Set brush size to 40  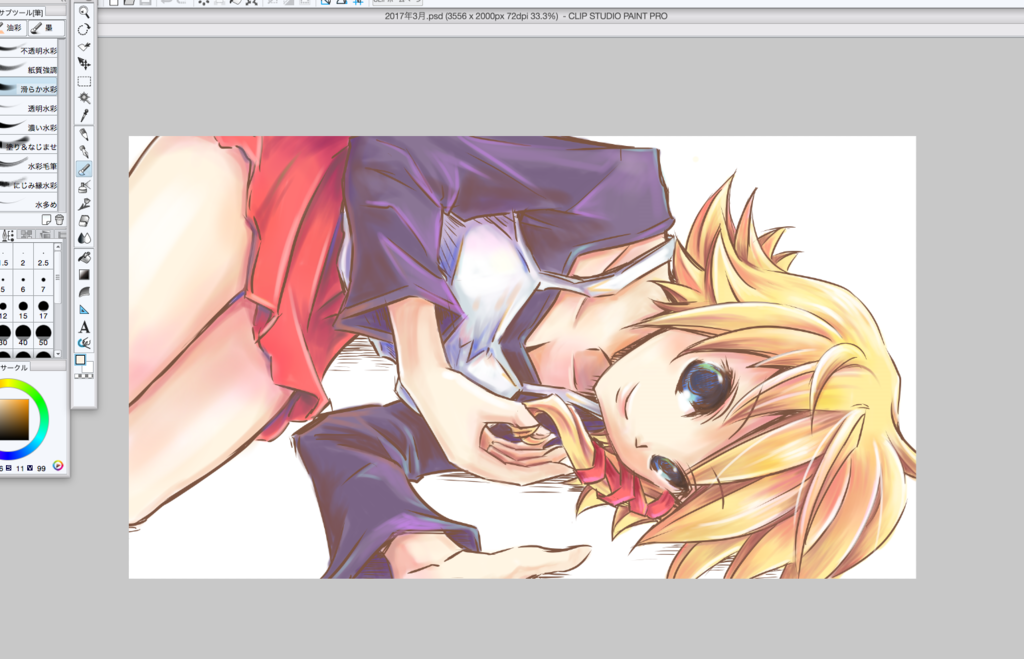click(23, 336)
